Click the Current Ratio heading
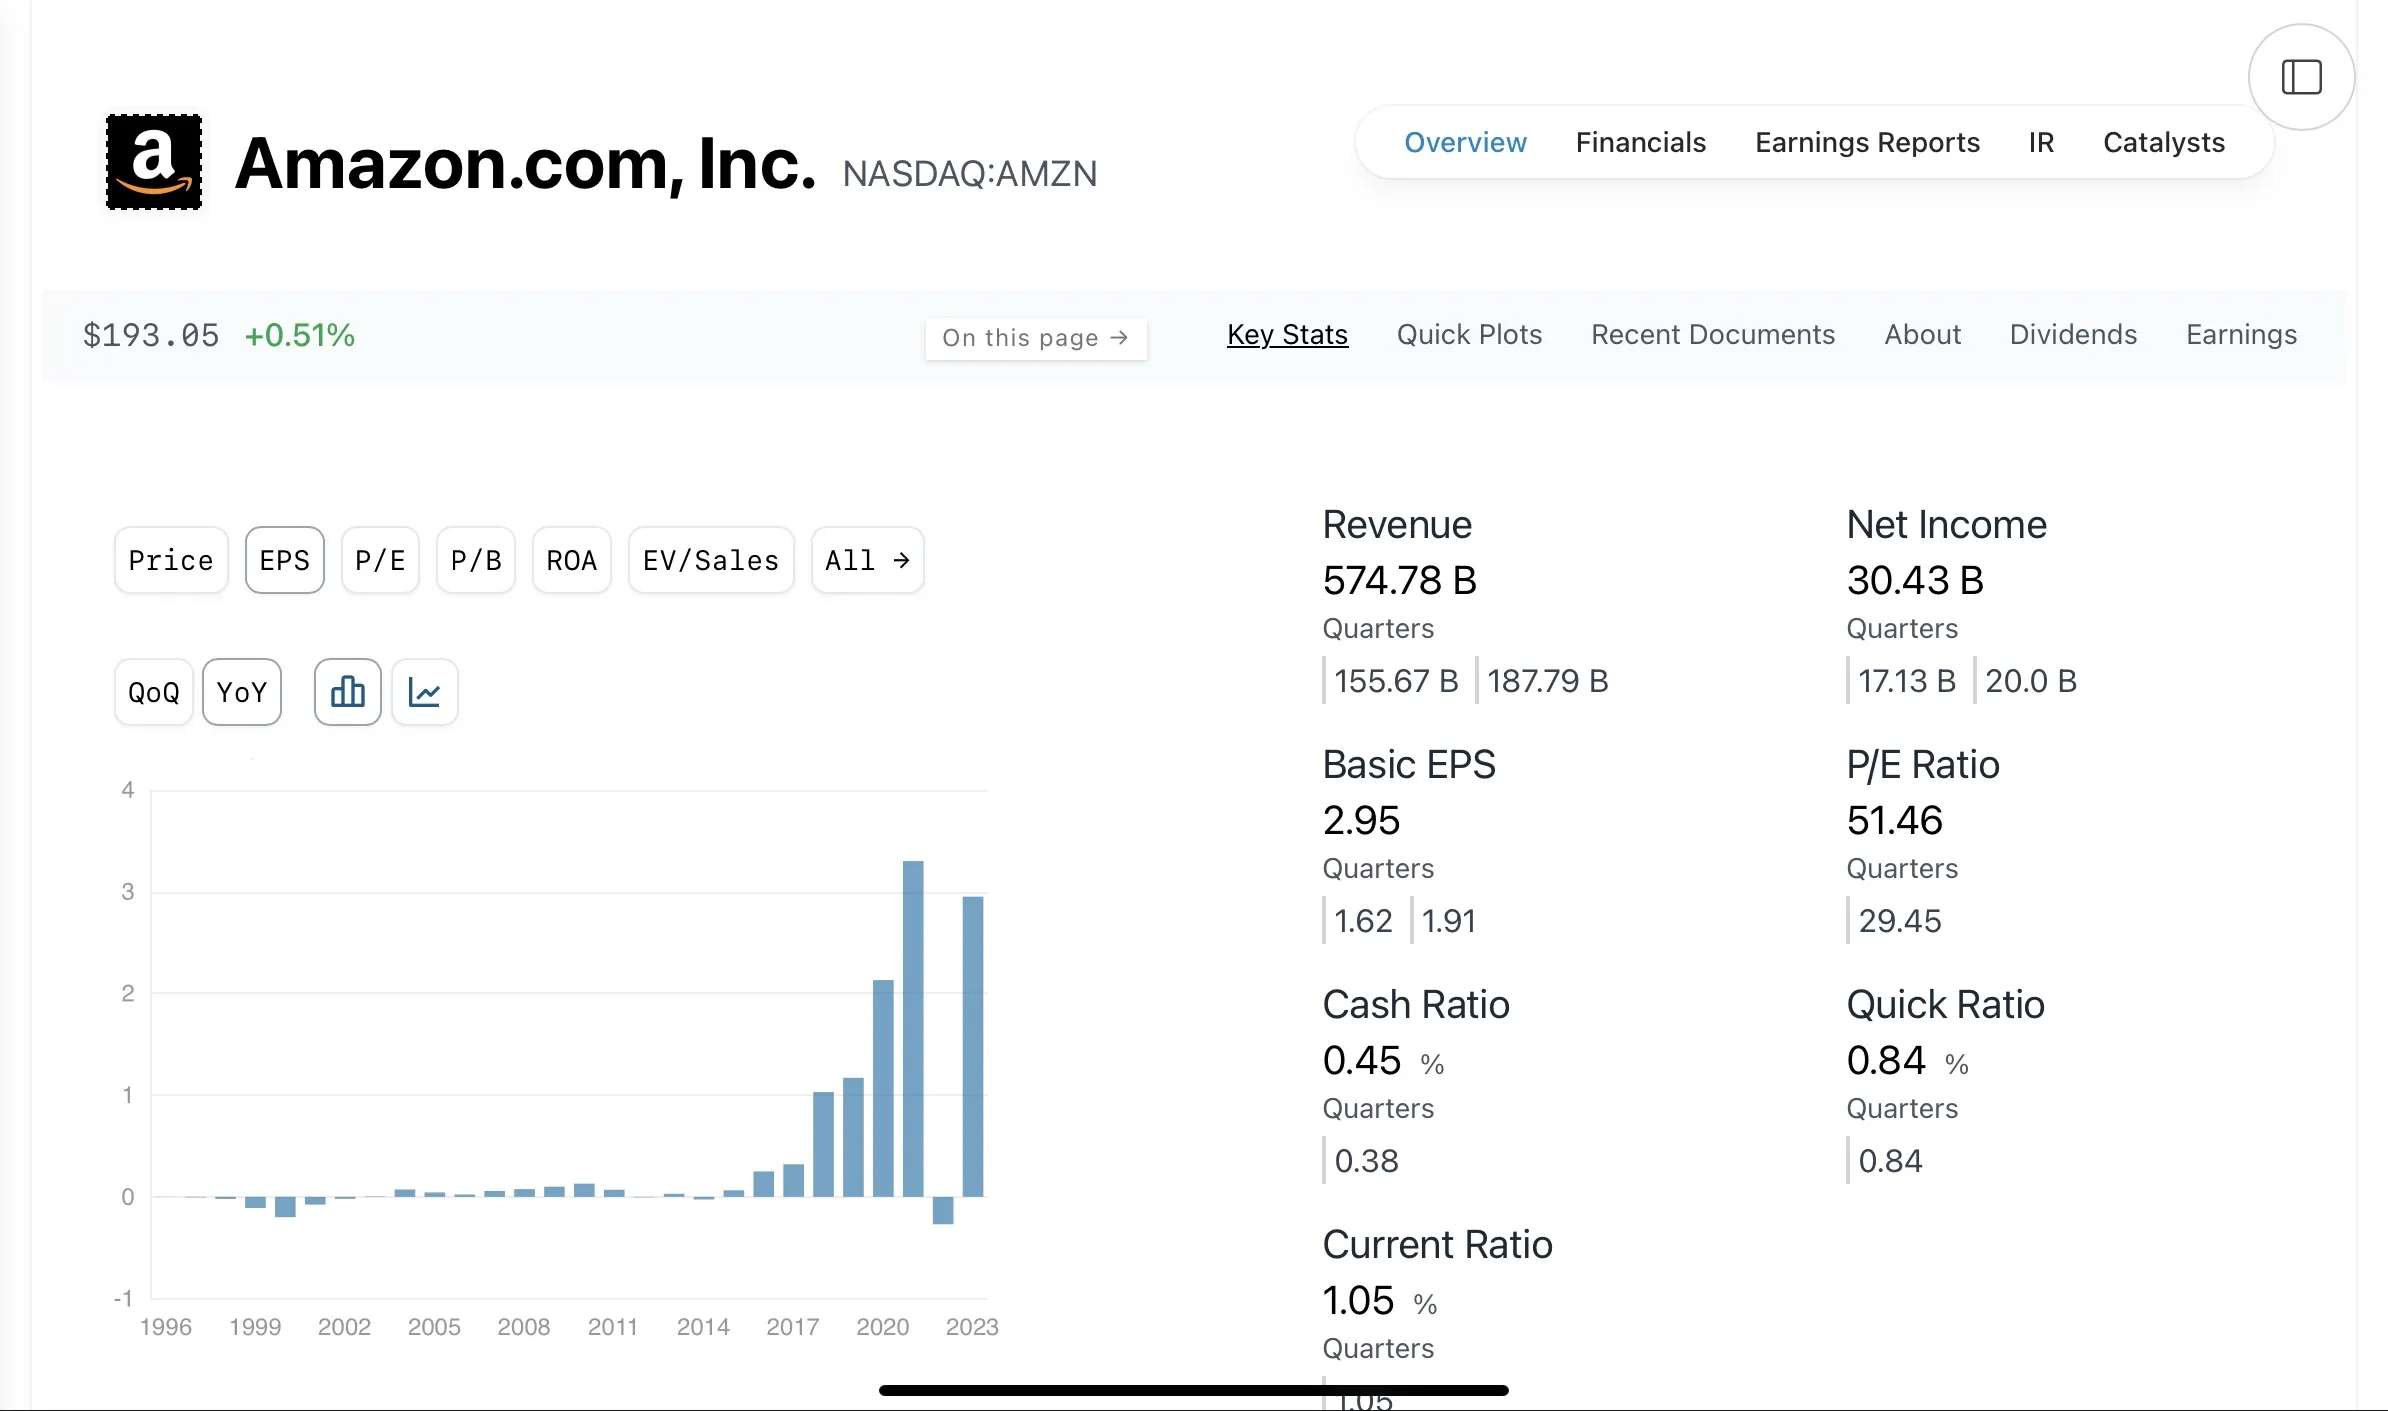2388x1411 pixels. click(1437, 1244)
